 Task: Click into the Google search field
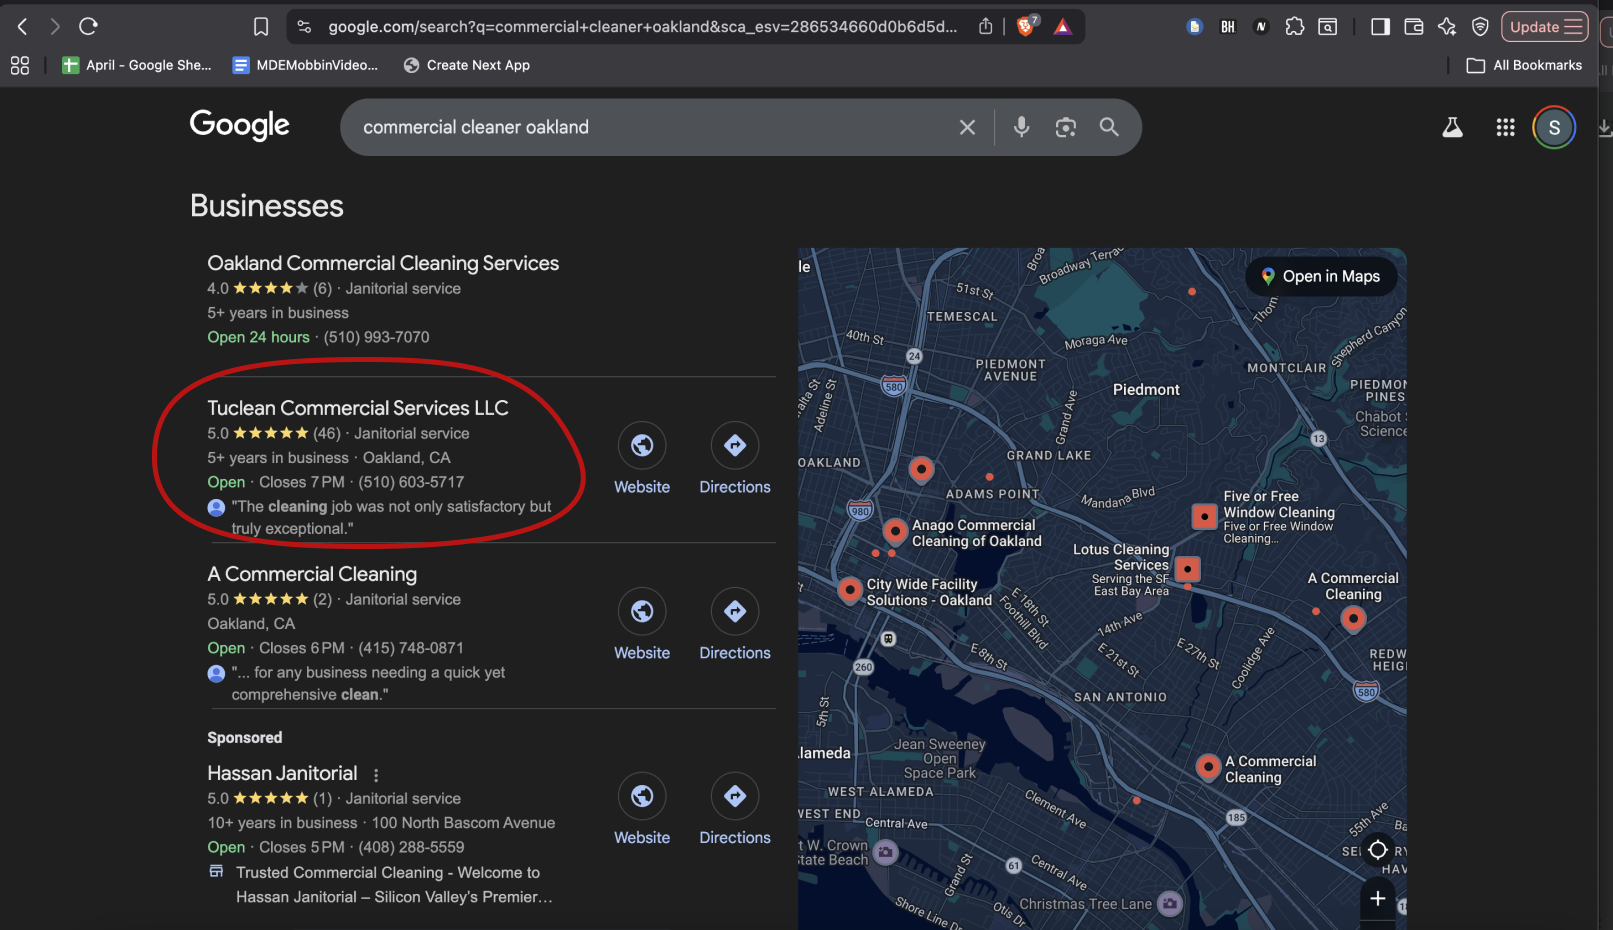640,127
